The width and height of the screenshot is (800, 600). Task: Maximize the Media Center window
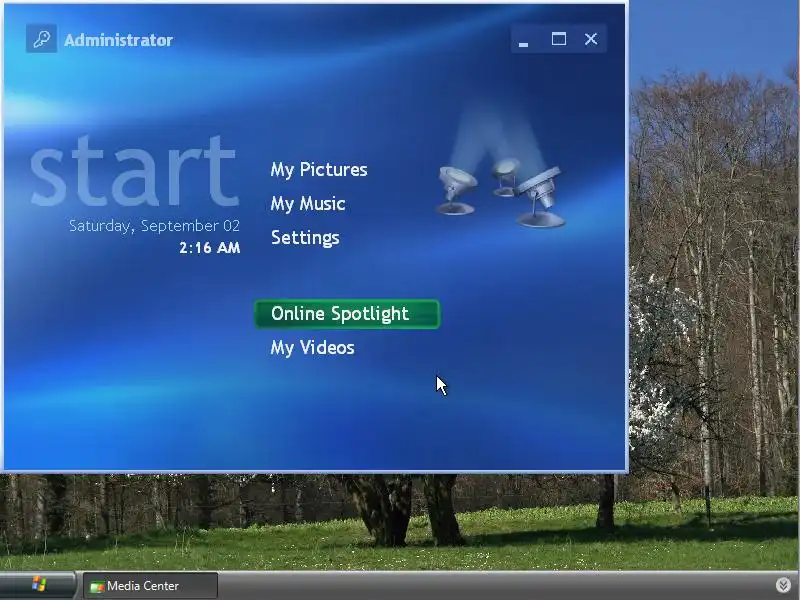[x=559, y=39]
